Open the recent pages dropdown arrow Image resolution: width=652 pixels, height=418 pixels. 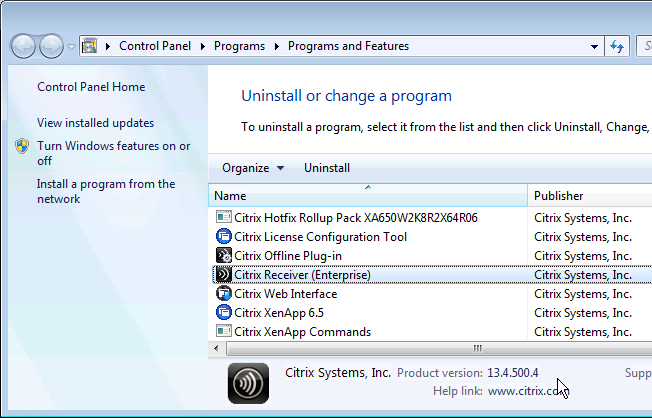point(72,47)
